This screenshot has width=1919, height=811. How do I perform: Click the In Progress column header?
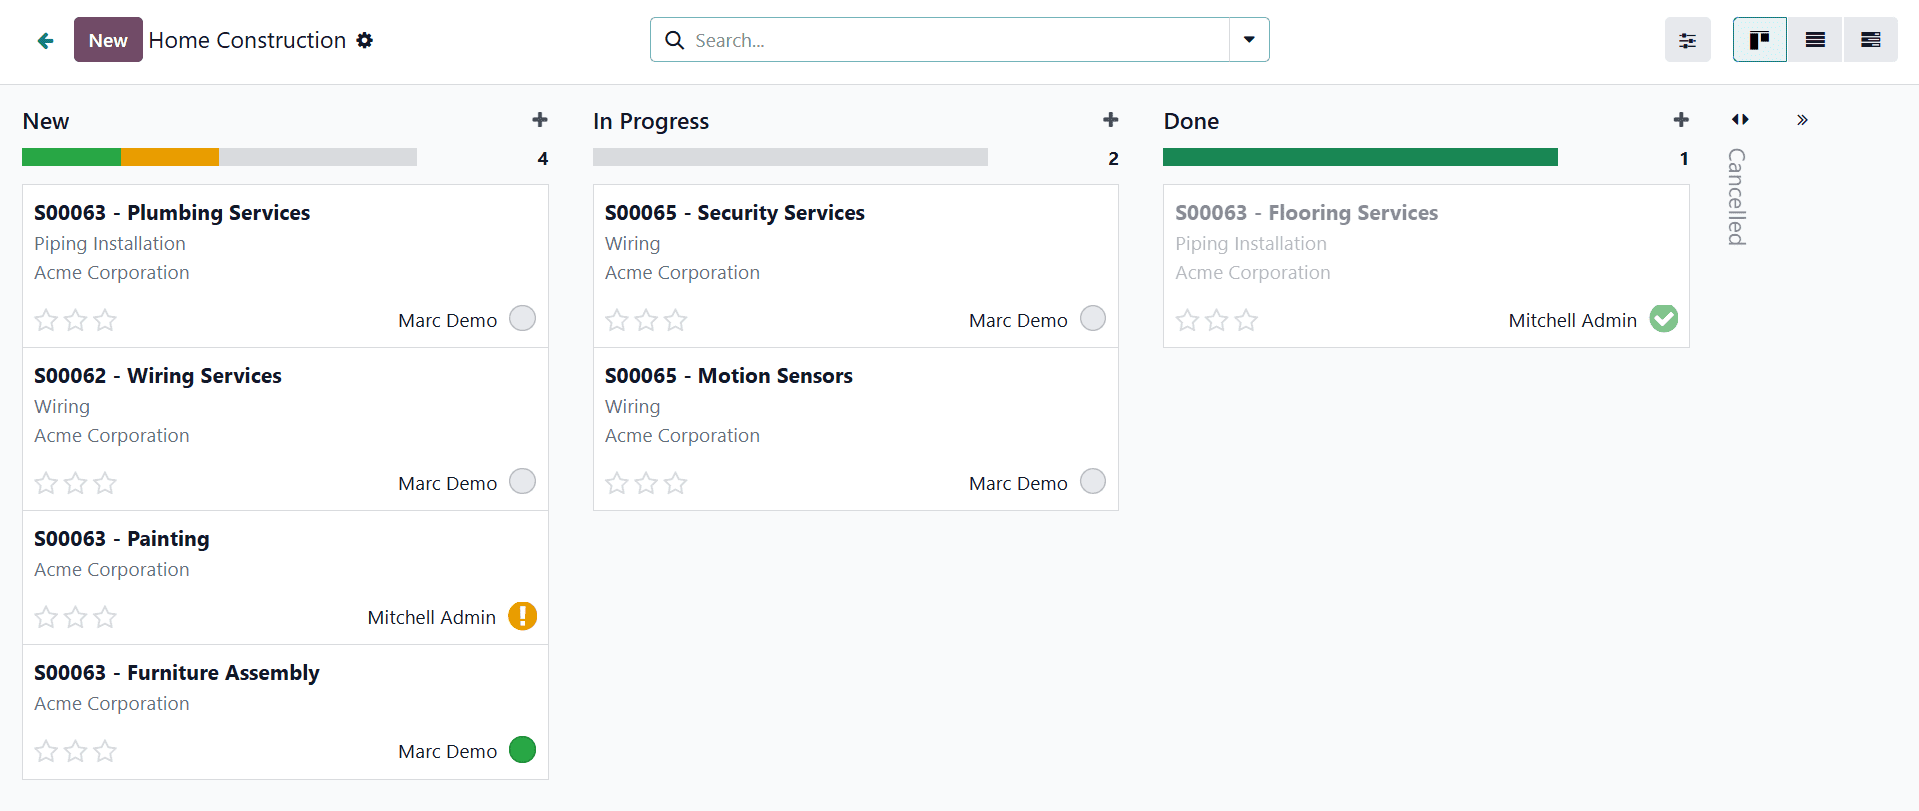651,121
